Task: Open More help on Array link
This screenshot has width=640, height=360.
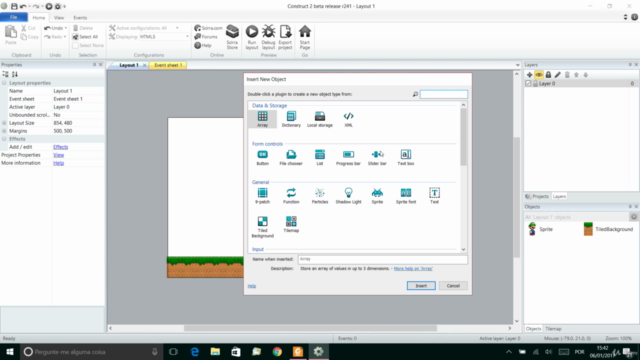Action: coord(413,269)
